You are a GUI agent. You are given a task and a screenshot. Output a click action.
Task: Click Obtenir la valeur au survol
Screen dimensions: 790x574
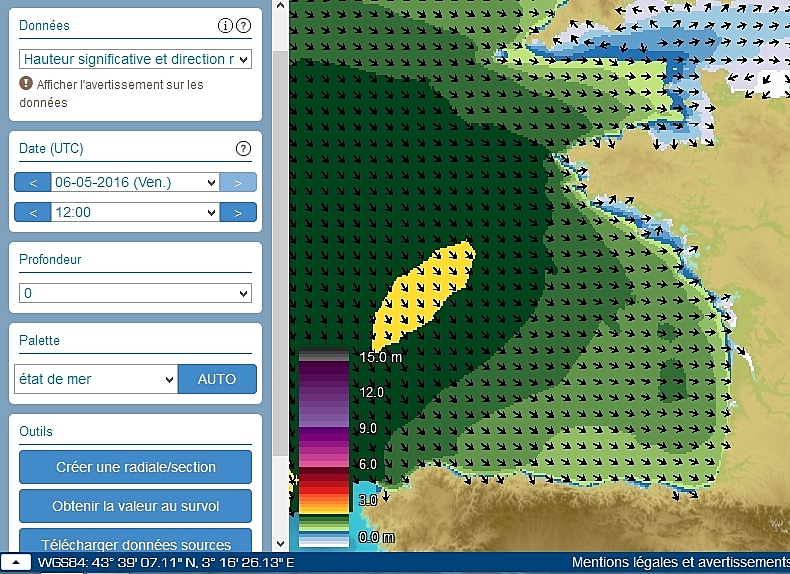(136, 506)
